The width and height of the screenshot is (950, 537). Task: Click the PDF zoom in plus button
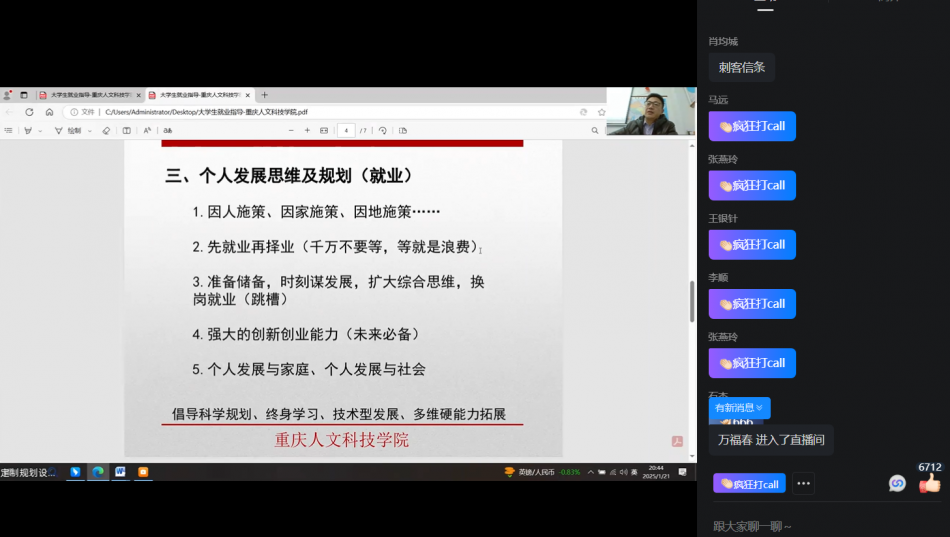307,131
